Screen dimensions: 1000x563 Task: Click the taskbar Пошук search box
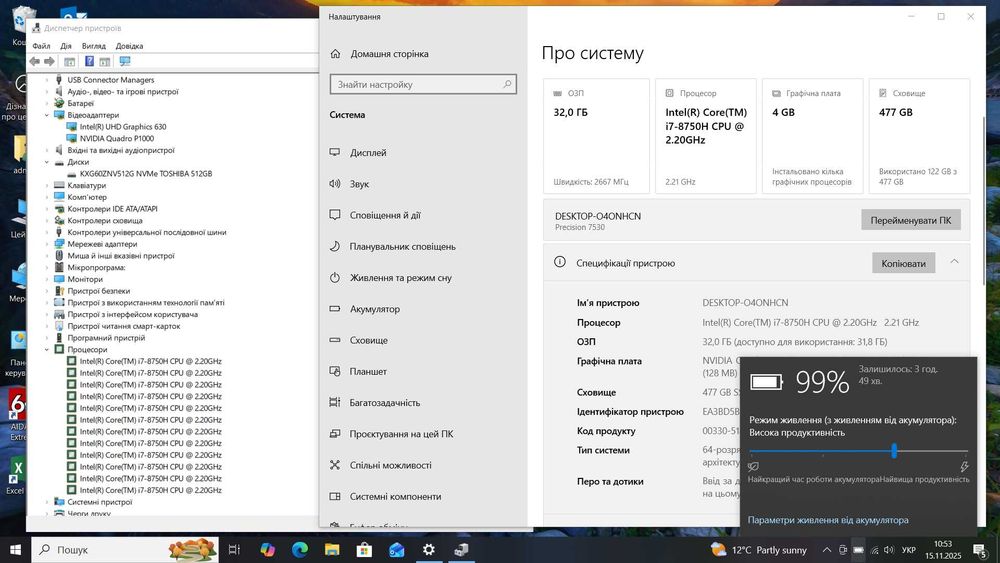point(125,549)
